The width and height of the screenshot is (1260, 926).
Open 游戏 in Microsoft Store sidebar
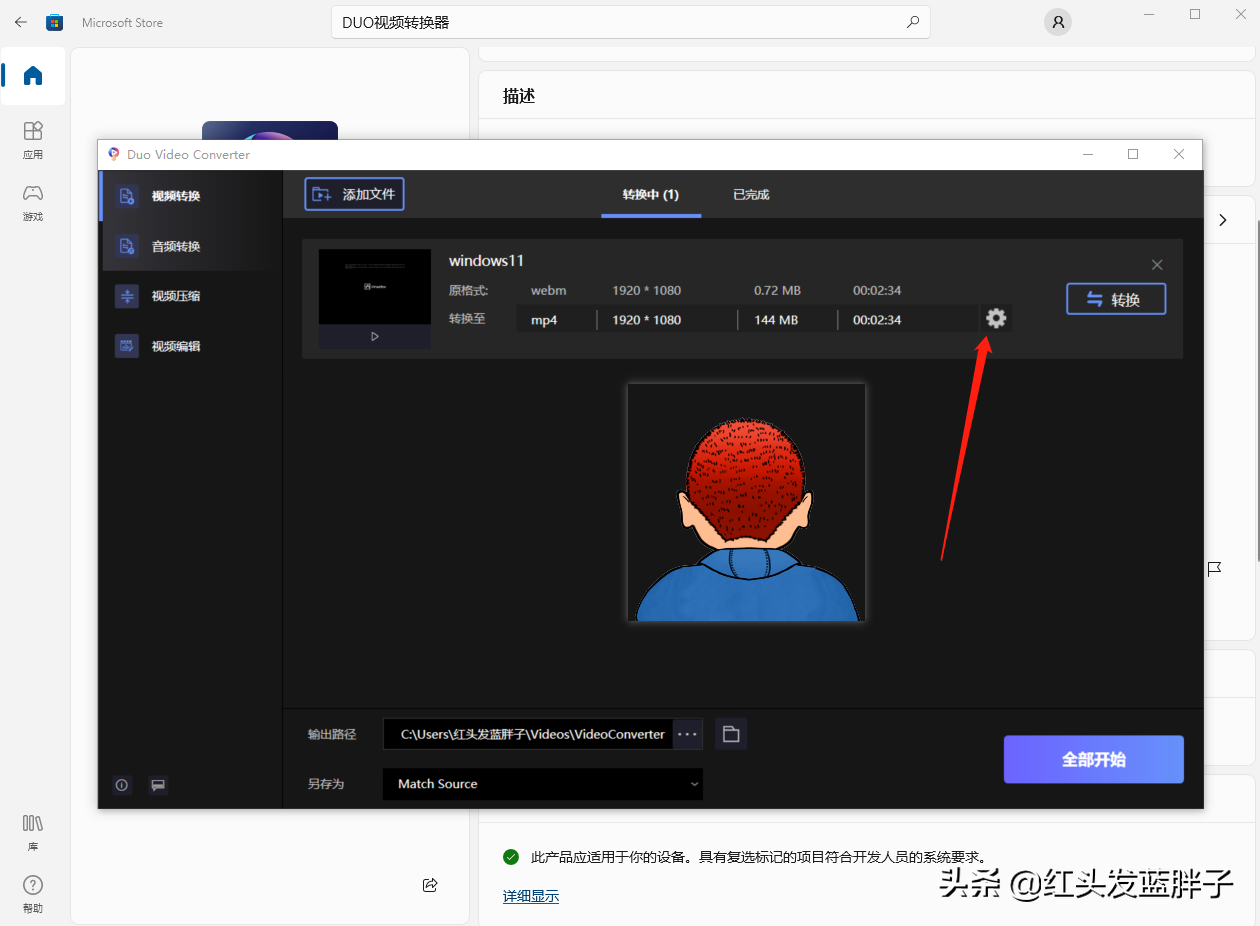tap(33, 202)
